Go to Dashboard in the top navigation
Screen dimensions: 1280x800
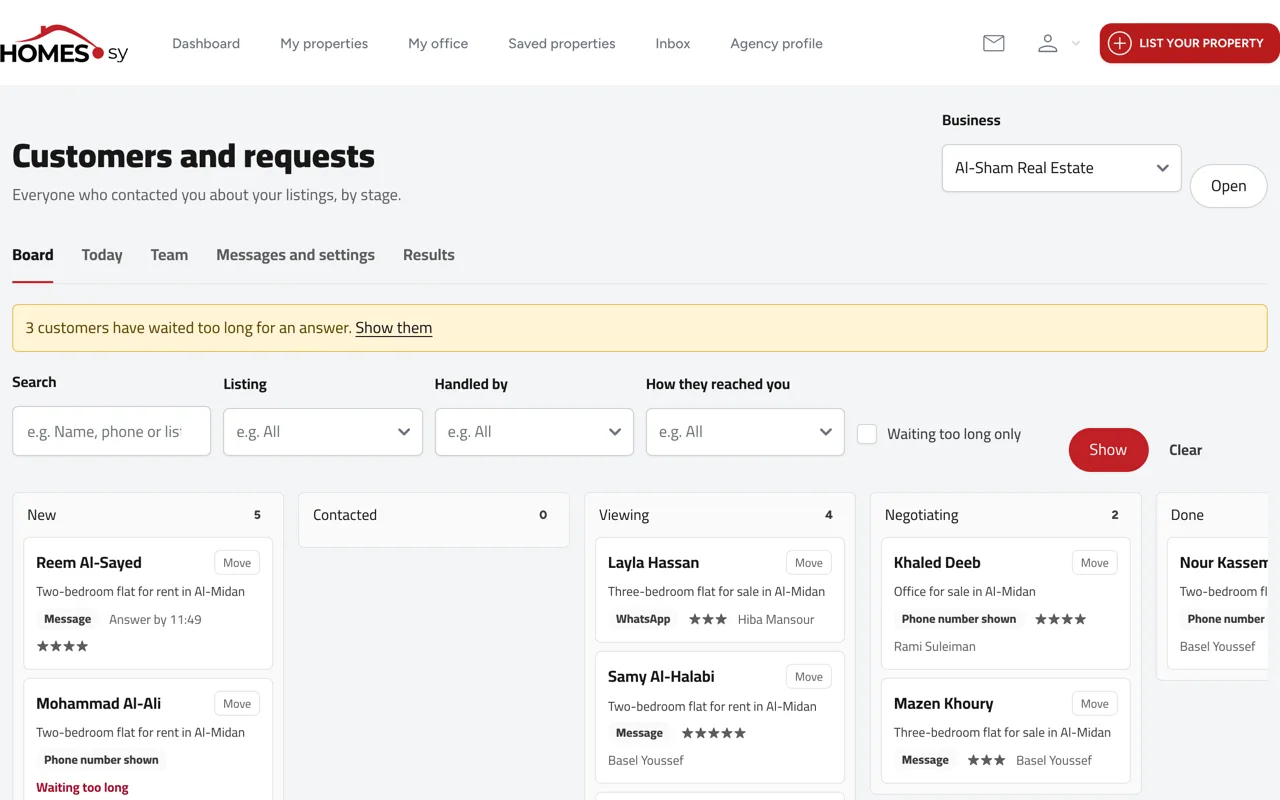click(x=206, y=44)
